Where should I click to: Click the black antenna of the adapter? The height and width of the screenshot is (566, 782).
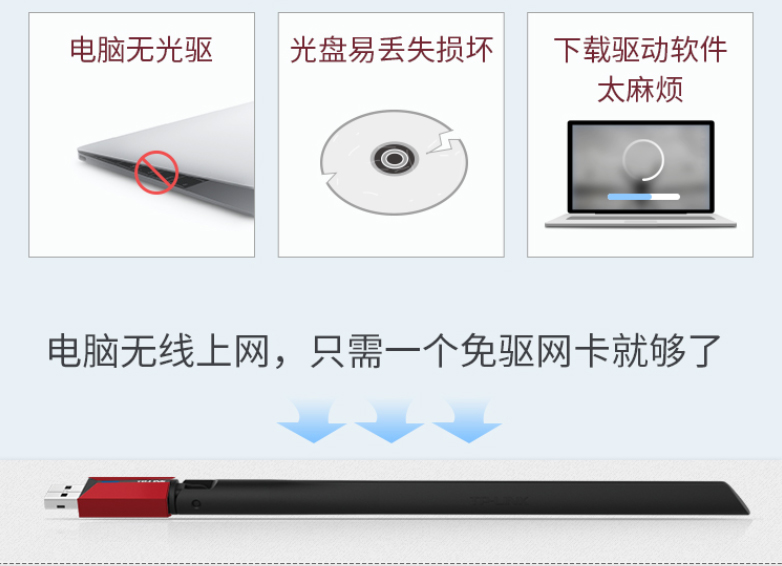tap(461, 497)
